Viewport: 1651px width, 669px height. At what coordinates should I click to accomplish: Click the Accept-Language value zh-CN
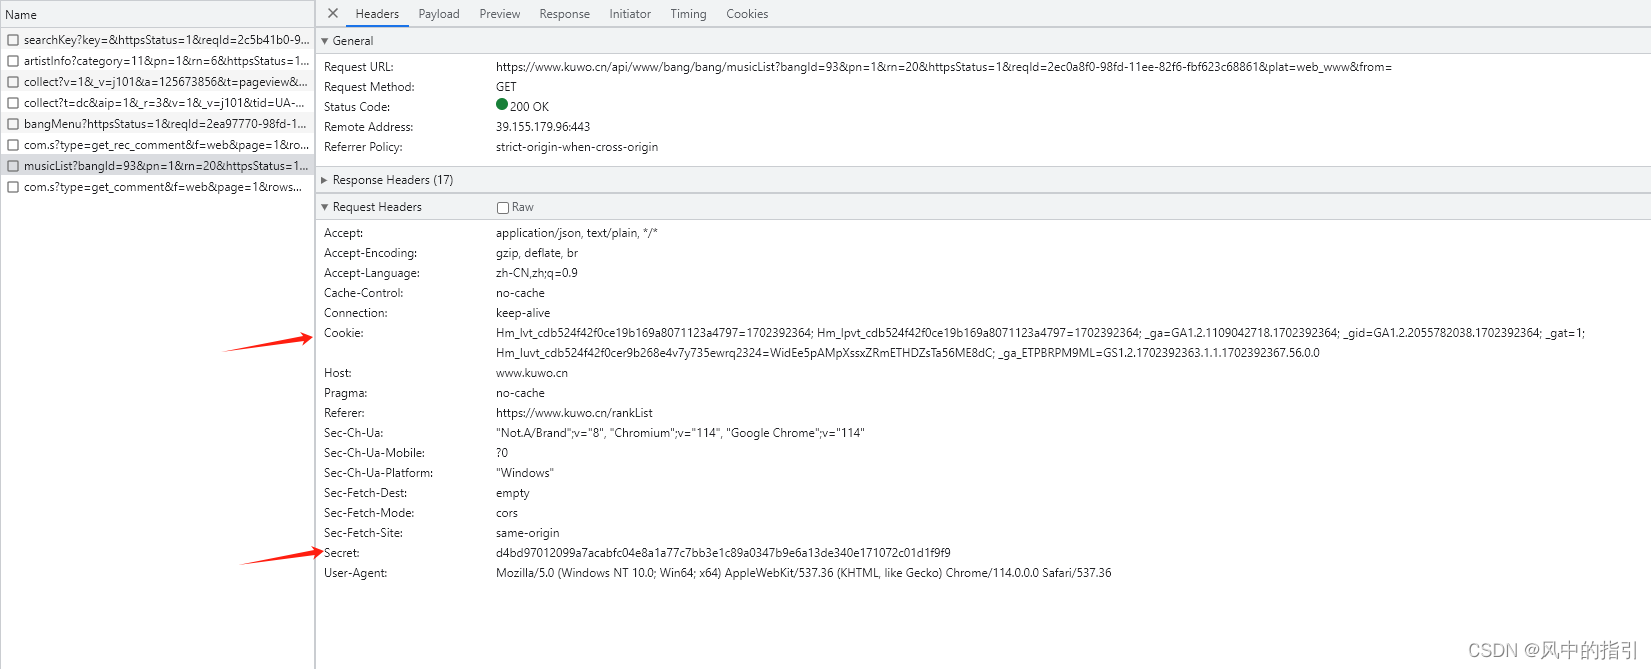coord(537,273)
